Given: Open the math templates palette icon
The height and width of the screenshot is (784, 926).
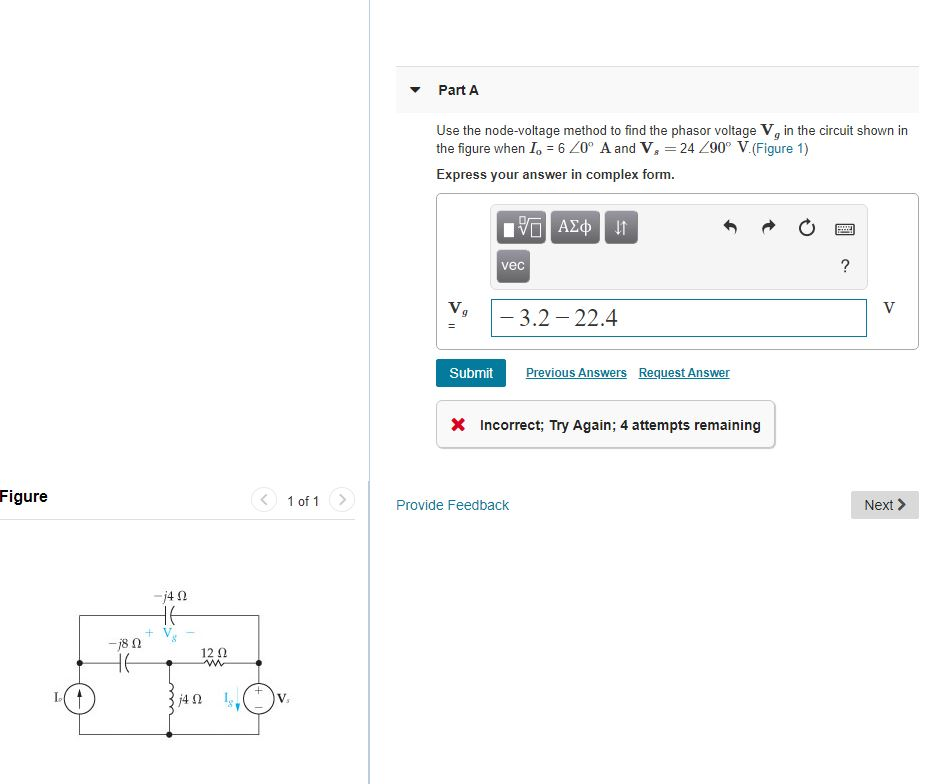Looking at the screenshot, I should (x=519, y=227).
